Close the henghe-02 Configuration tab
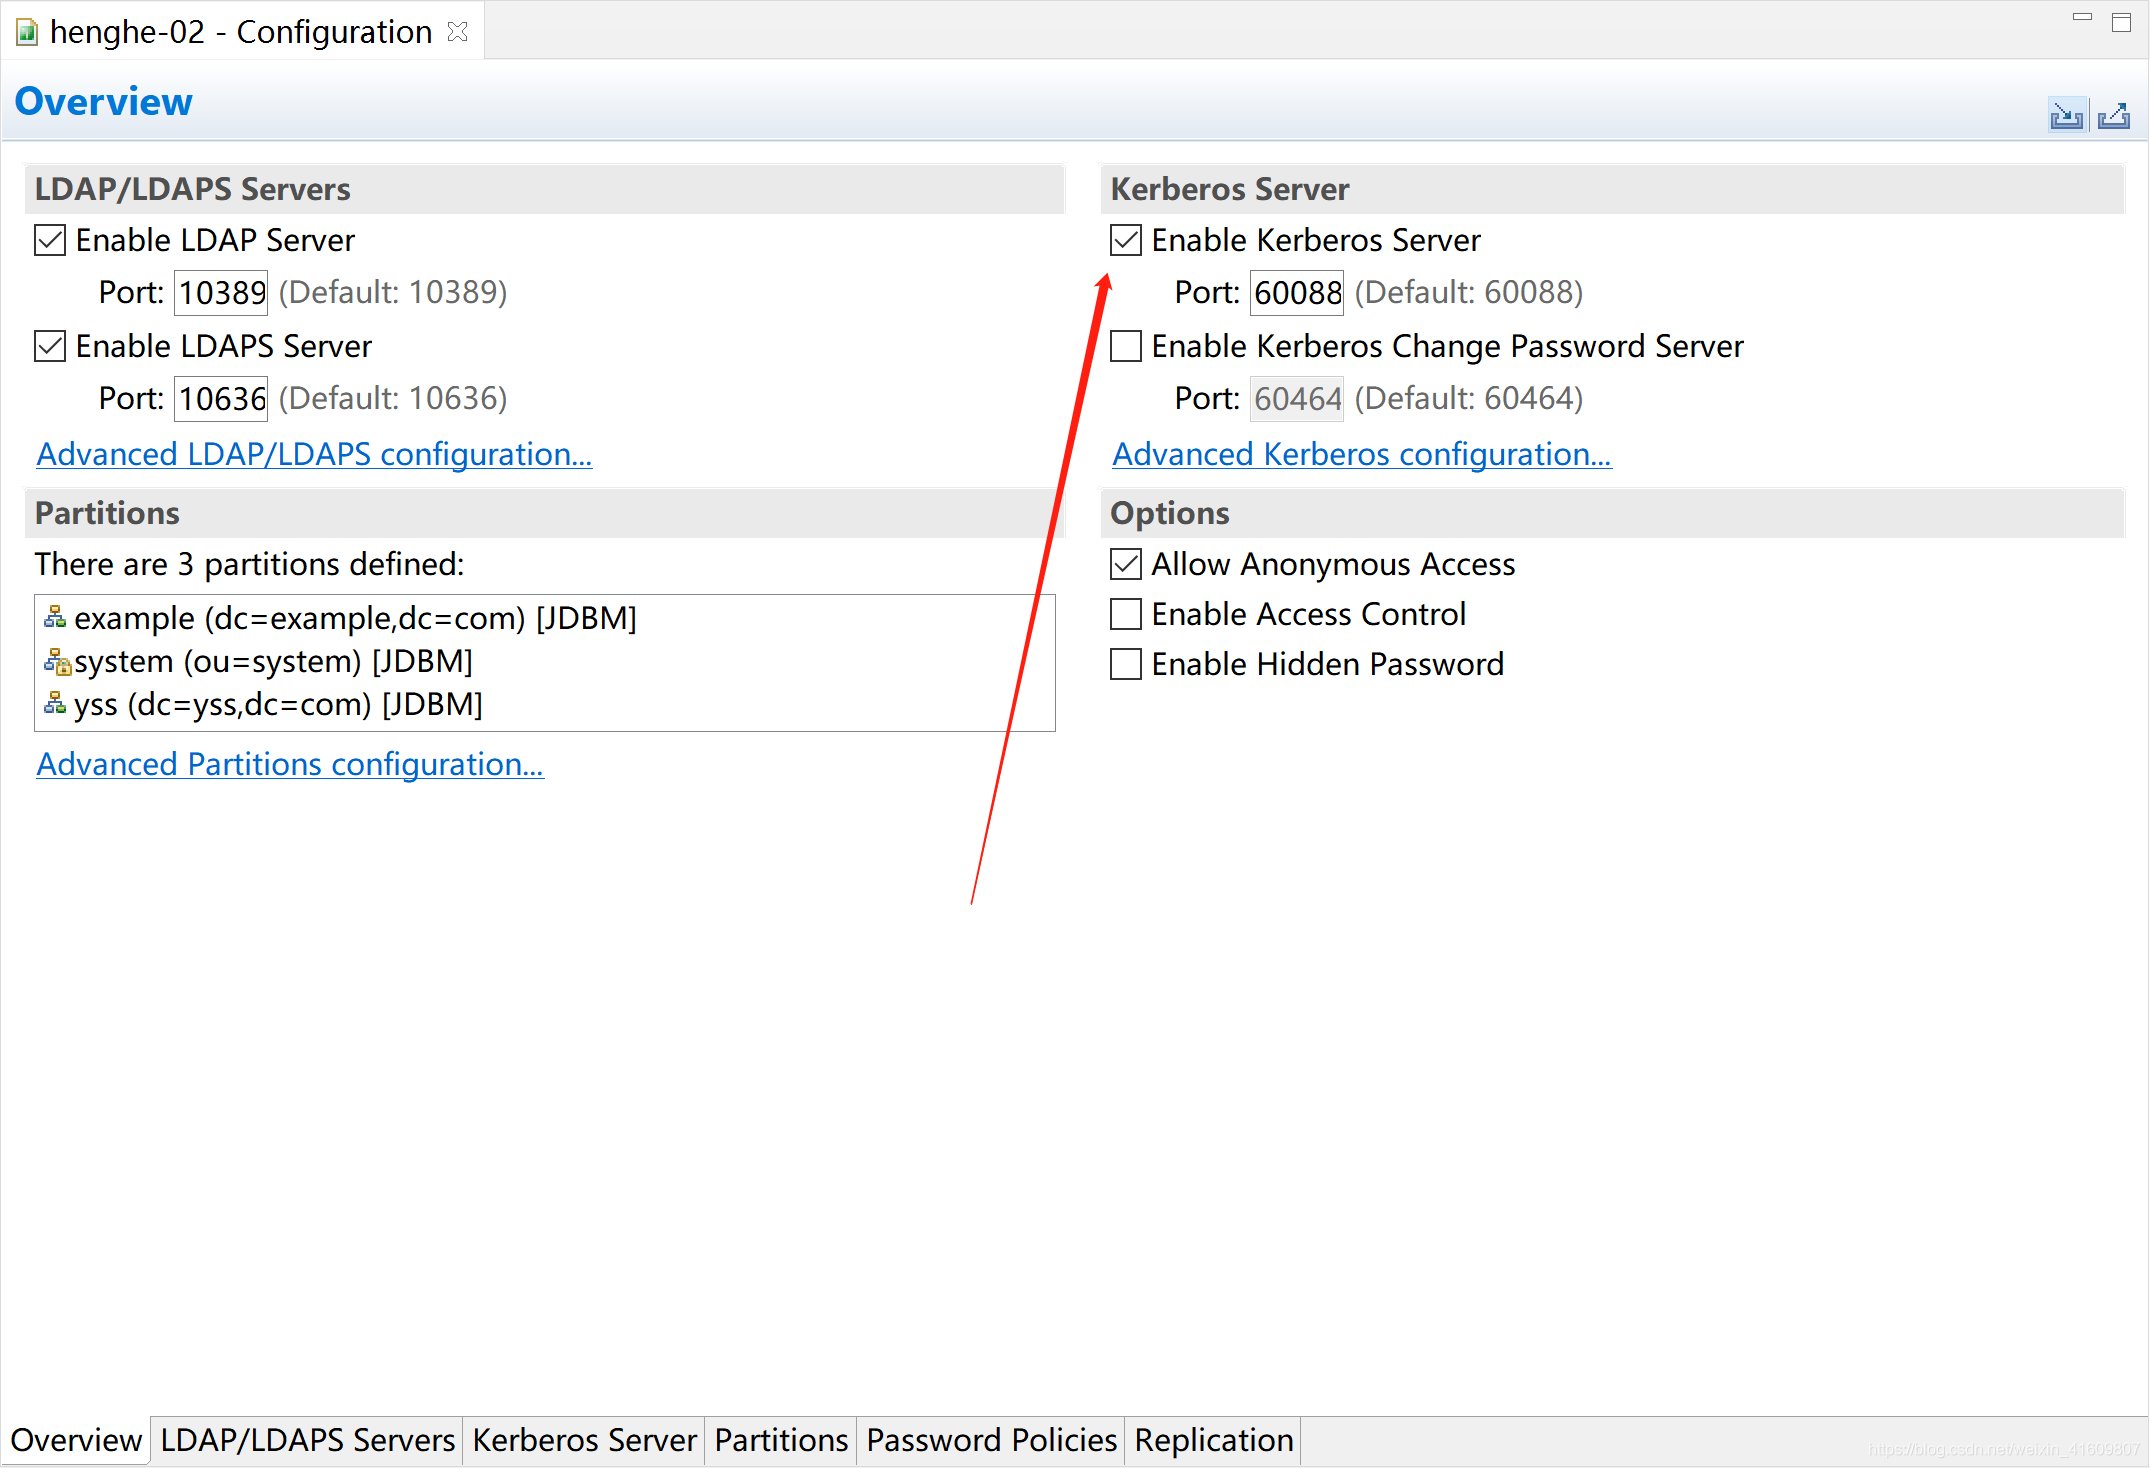This screenshot has height=1468, width=2150. (458, 32)
